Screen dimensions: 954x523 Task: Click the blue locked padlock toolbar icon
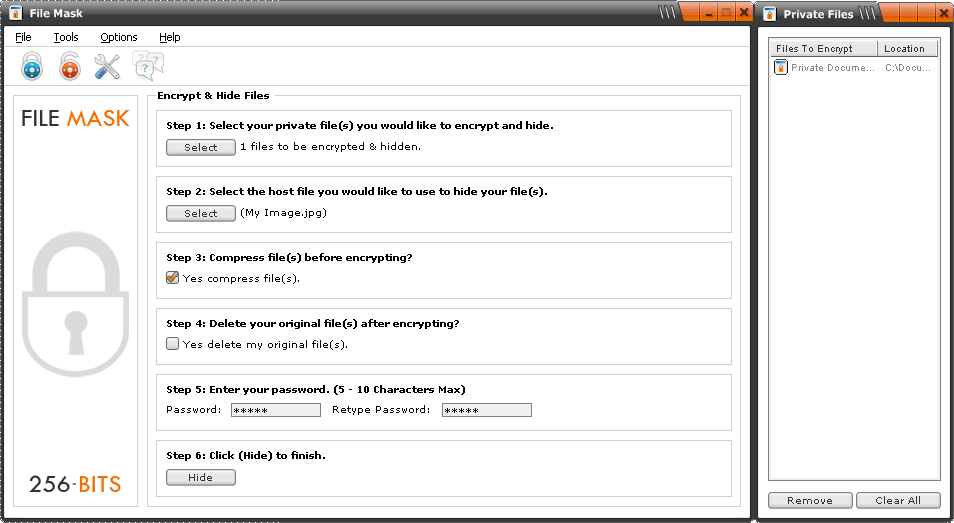coord(32,66)
